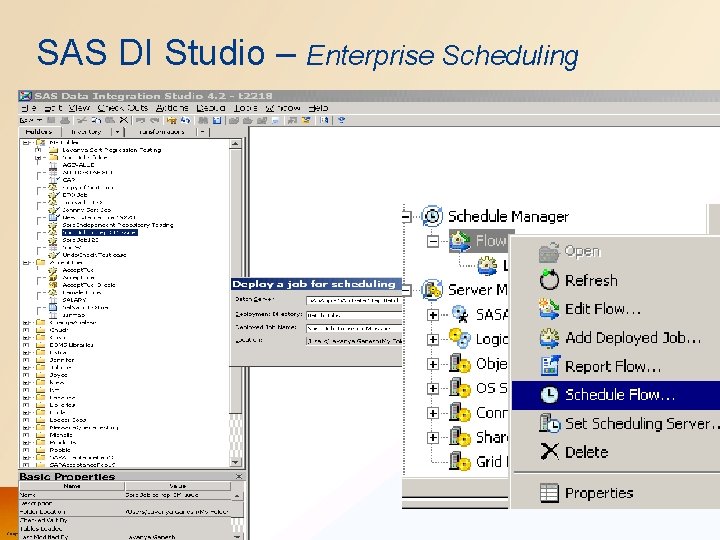Select the Jennifer folder in the tree

click(62, 360)
